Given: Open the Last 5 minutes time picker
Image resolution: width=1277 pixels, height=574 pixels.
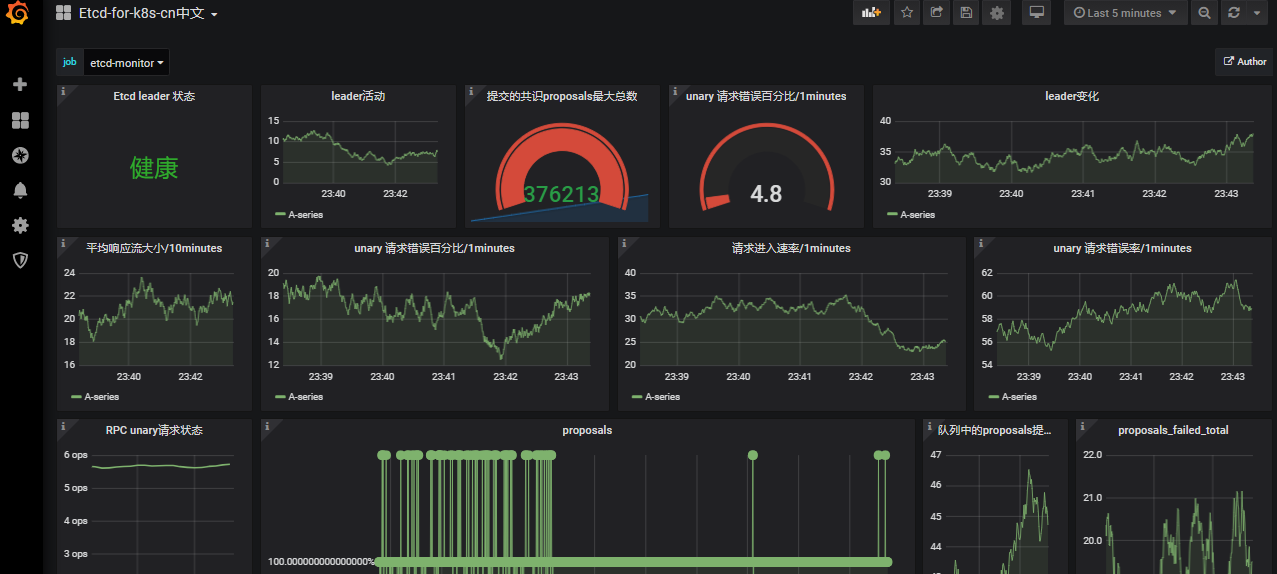Looking at the screenshot, I should [x=1126, y=13].
